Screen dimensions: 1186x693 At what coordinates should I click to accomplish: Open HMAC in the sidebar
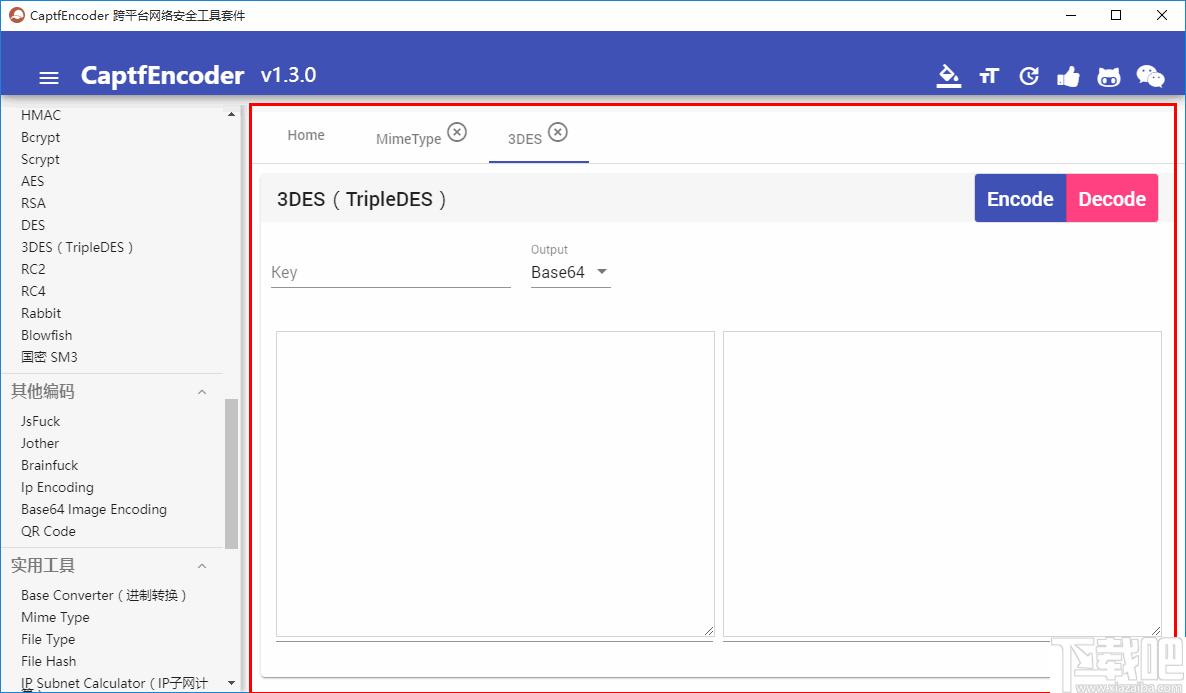[x=41, y=115]
